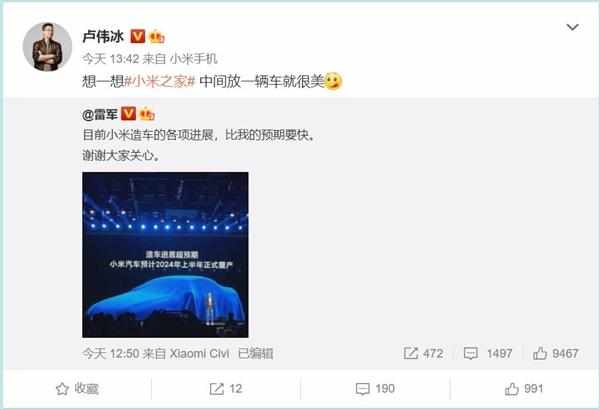
Task: Open original post timestamp 今天 12:50
Action: pyautogui.click(x=111, y=353)
